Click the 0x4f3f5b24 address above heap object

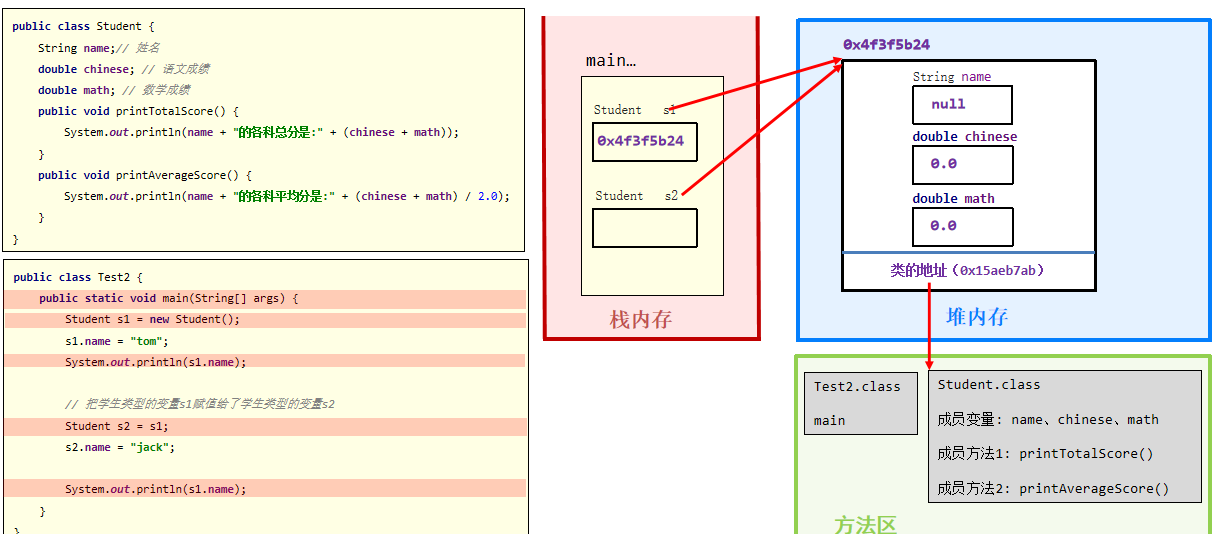click(x=886, y=45)
